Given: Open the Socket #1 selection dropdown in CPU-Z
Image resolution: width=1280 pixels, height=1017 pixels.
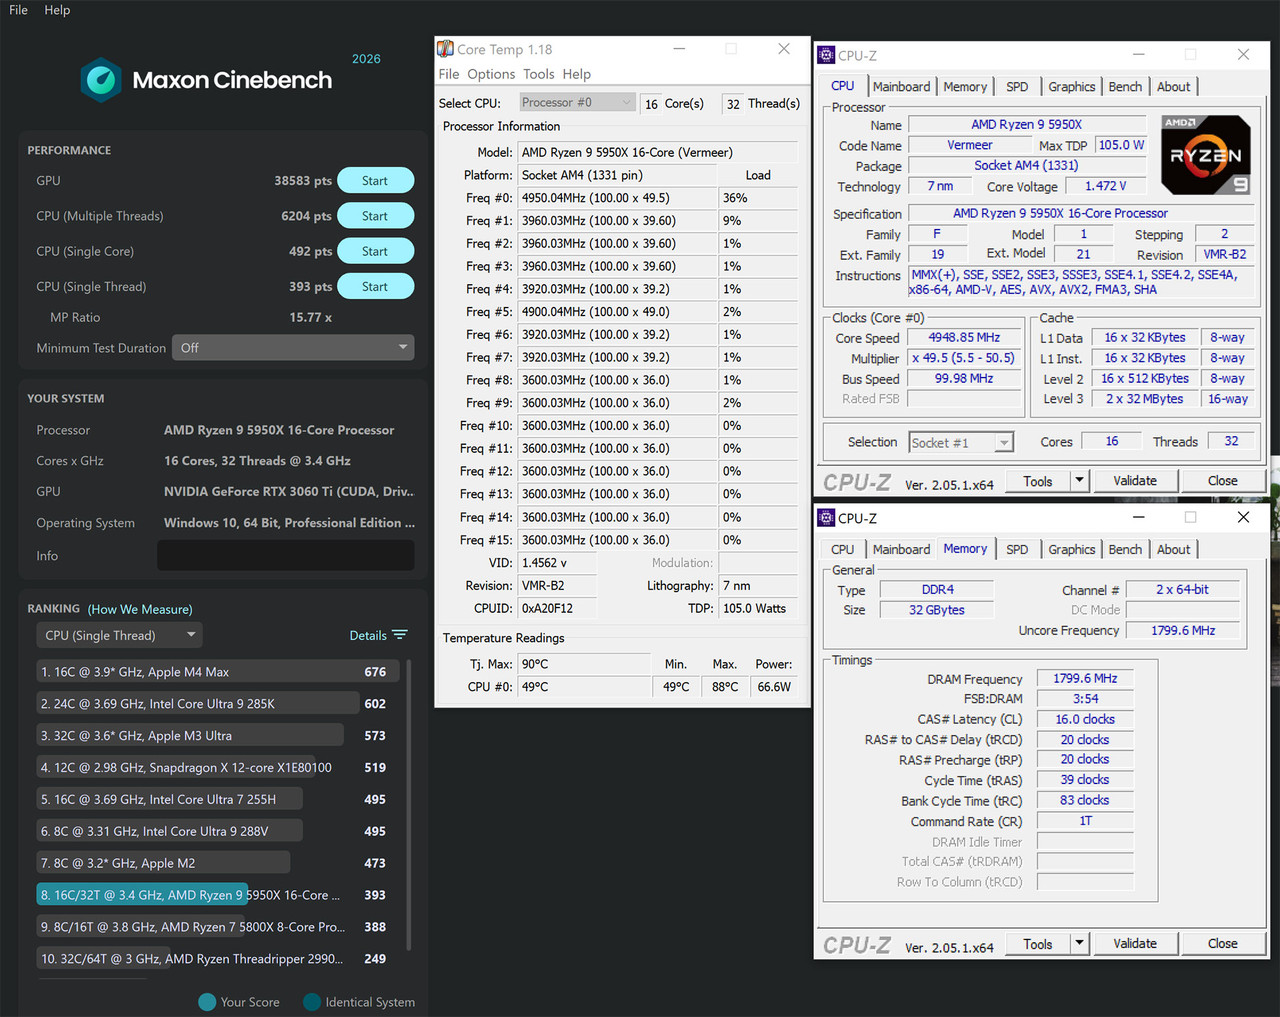Looking at the screenshot, I should [961, 442].
